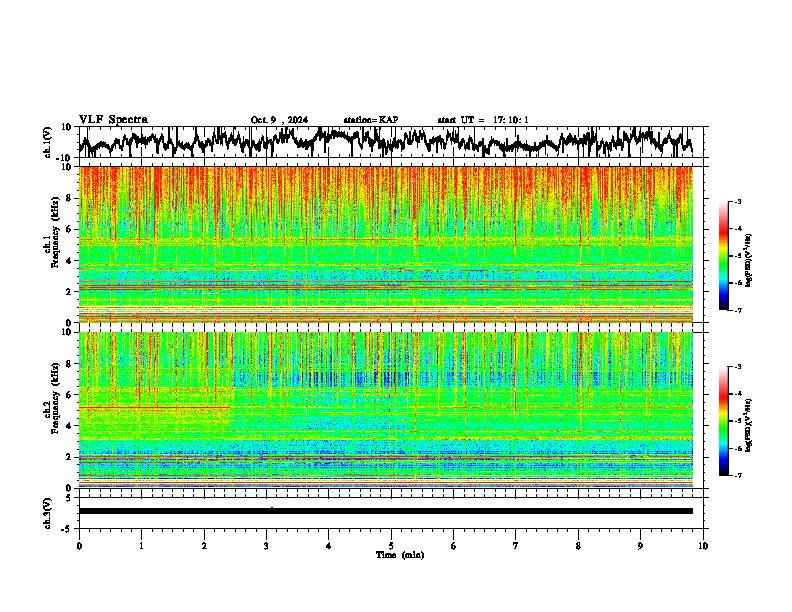
Task: Click the log(PSD) label beside ch.1 colorbar
Action: coord(749,261)
